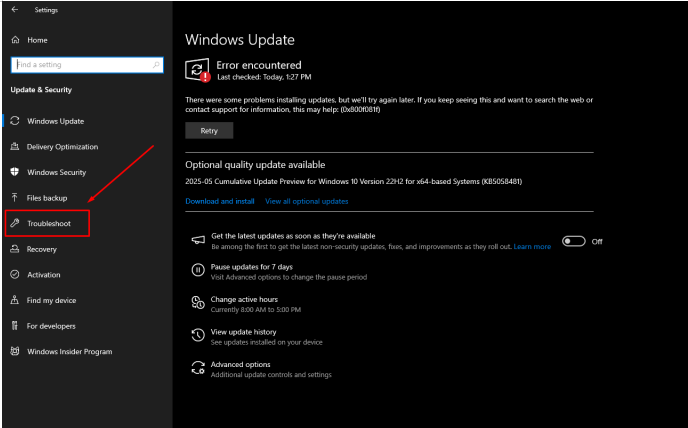Open the Home settings page
The image size is (688, 428).
[37, 40]
